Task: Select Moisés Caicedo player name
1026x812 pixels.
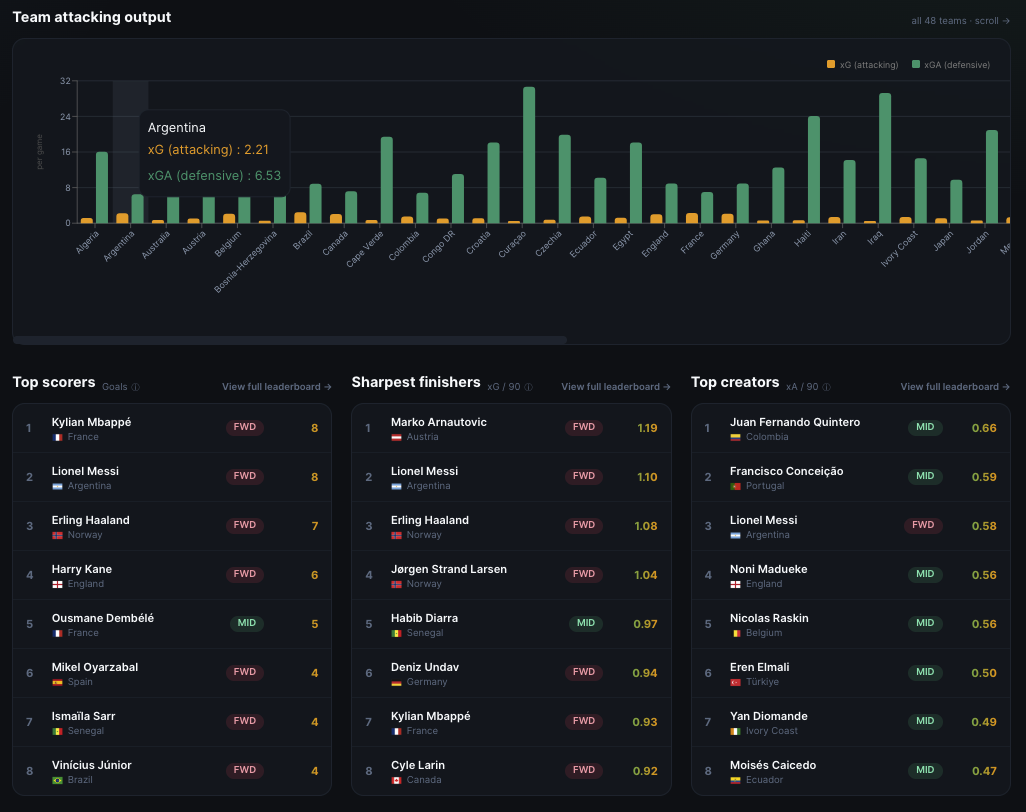Action: coord(773,765)
